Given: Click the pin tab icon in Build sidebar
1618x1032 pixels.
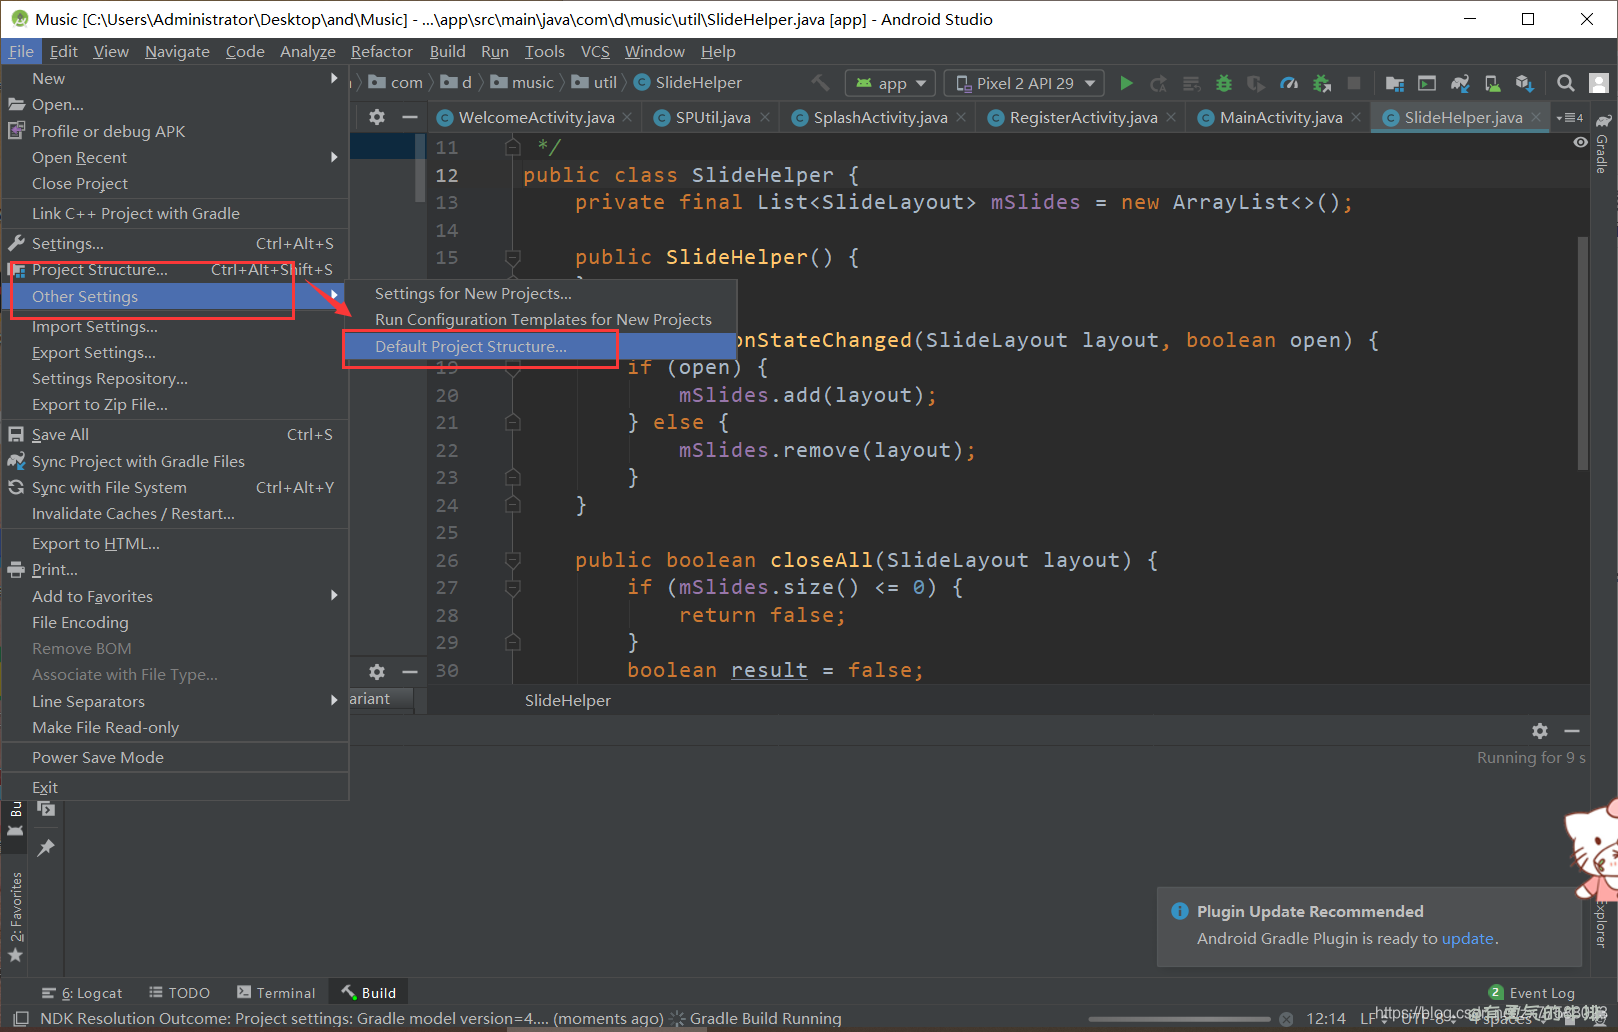Looking at the screenshot, I should click(46, 848).
